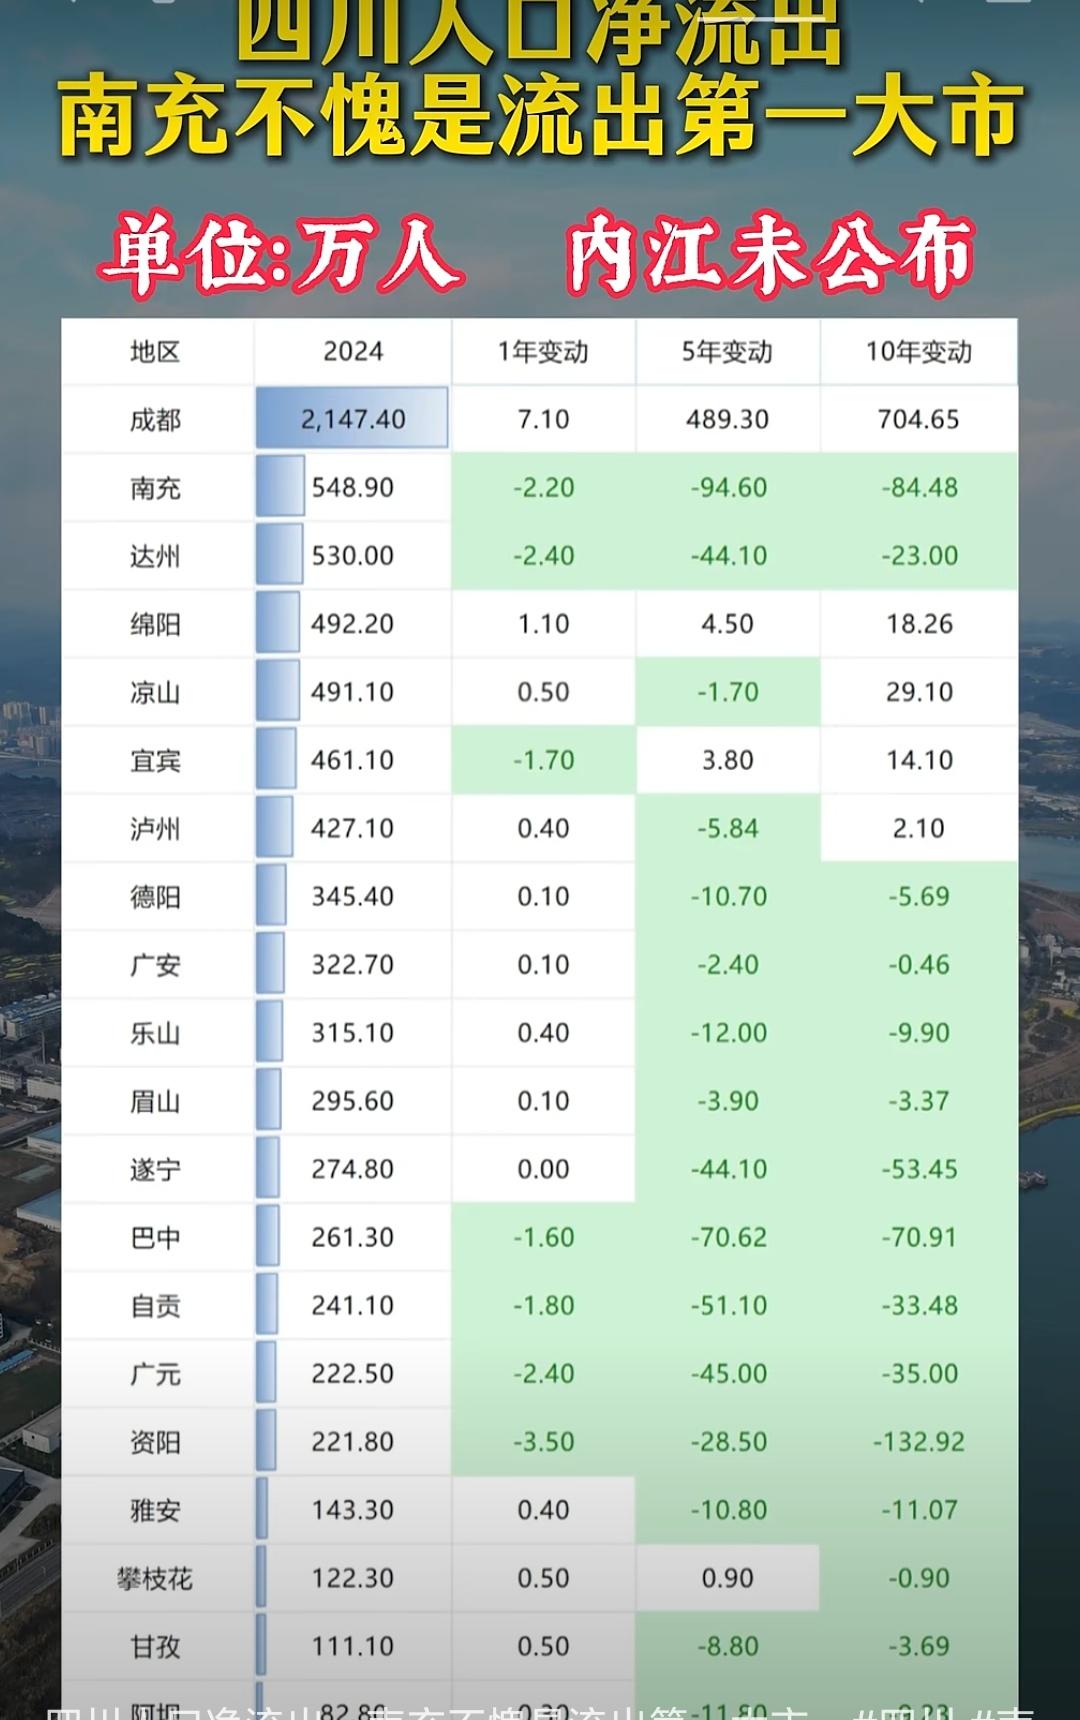
Task: Click the 宜宾 5-year change "3.80"
Action: pyautogui.click(x=727, y=759)
